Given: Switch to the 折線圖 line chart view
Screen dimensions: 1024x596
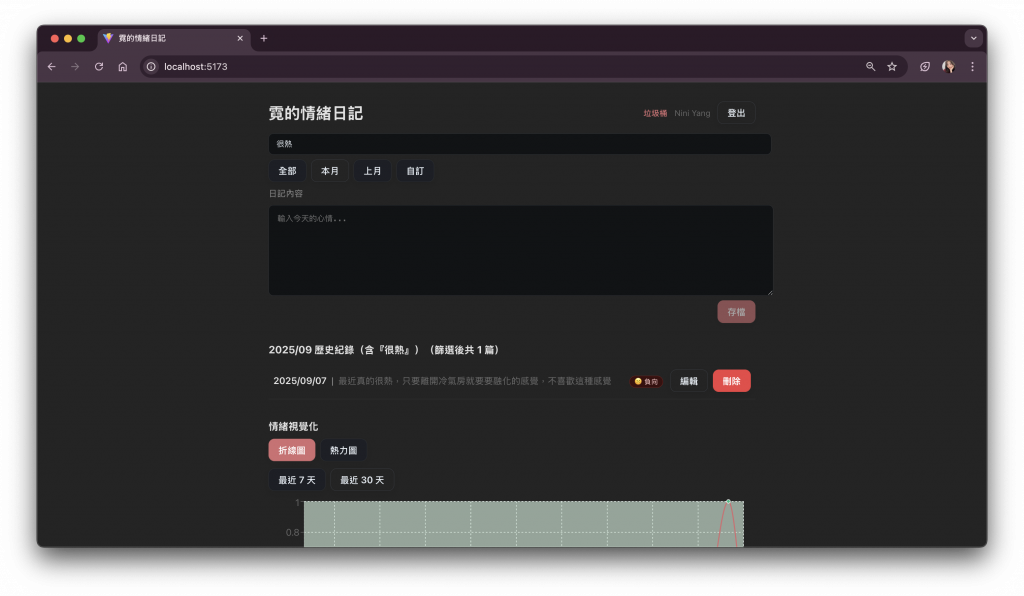Looking at the screenshot, I should click(x=292, y=450).
